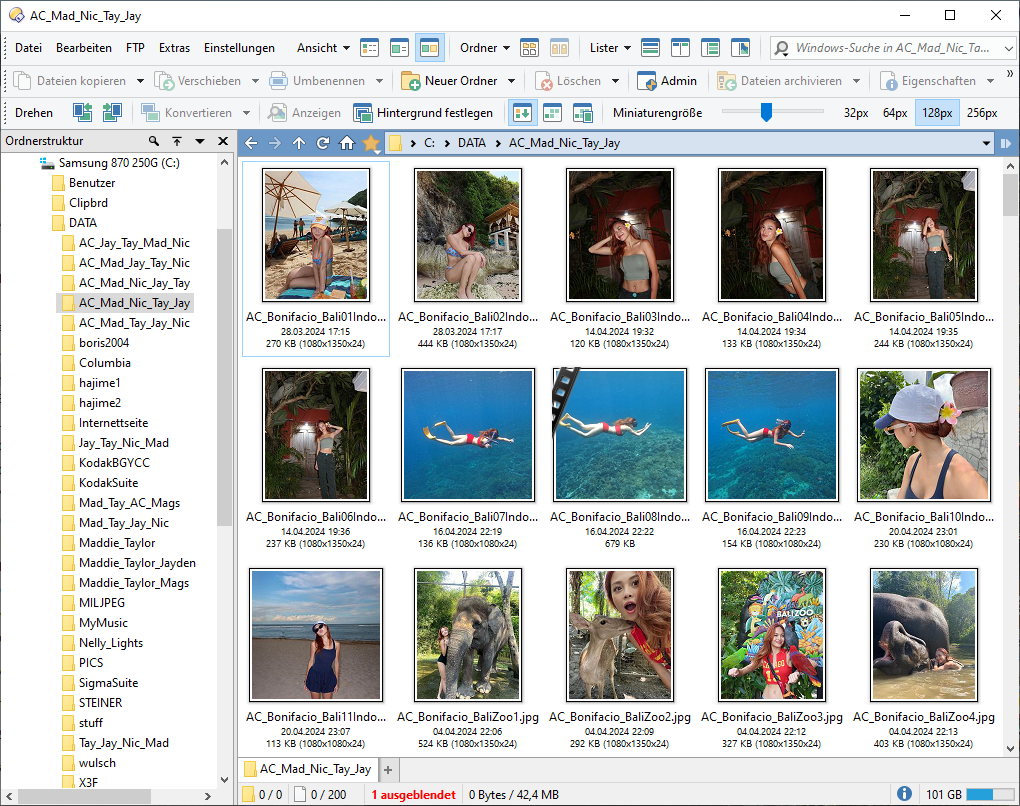This screenshot has width=1020, height=806.
Task: Select AC_Bonifacio_BaliZoo2.jpg thumbnail
Action: [x=619, y=635]
